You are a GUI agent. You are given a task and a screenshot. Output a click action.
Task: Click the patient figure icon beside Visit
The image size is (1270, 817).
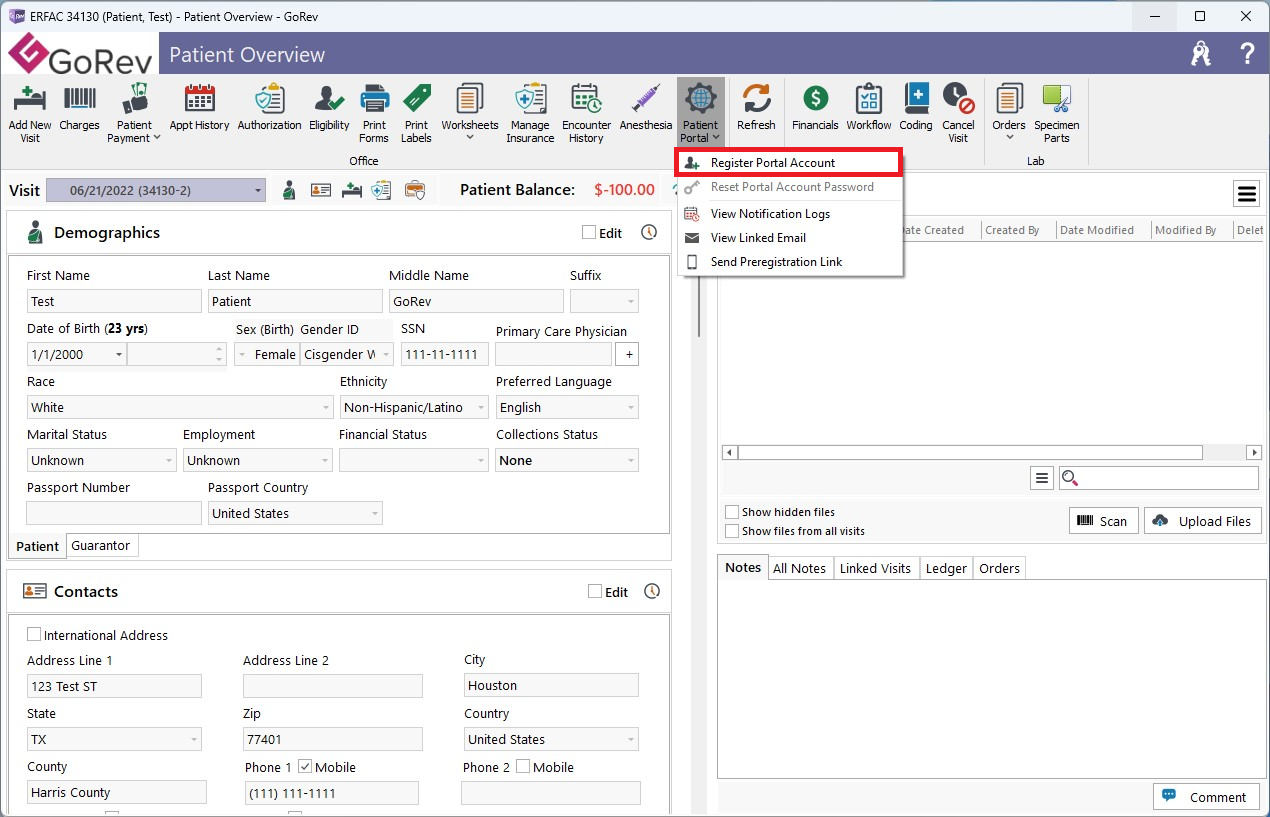[289, 190]
